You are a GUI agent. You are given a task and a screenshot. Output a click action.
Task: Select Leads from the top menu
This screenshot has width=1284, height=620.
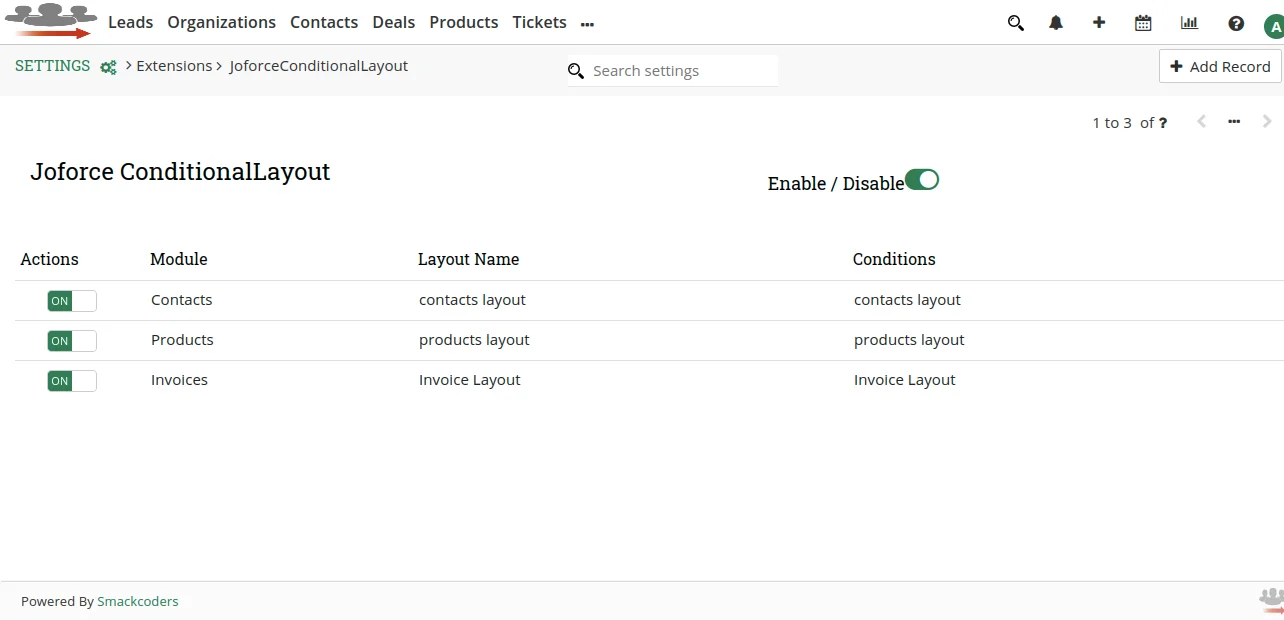130,22
